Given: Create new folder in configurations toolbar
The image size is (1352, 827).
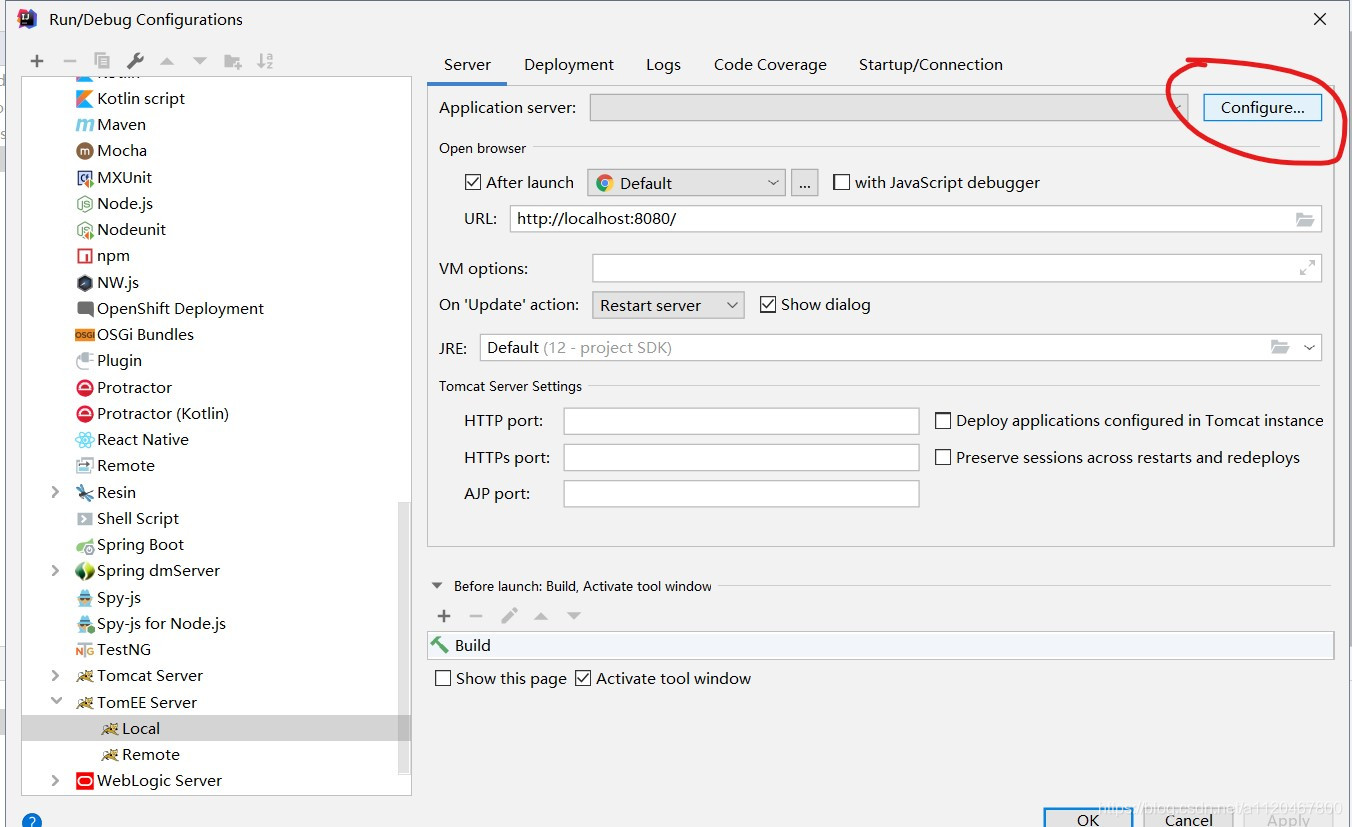Looking at the screenshot, I should (233, 61).
